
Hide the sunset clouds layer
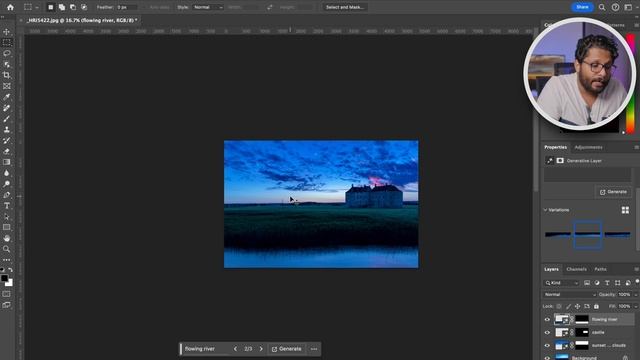547,346
